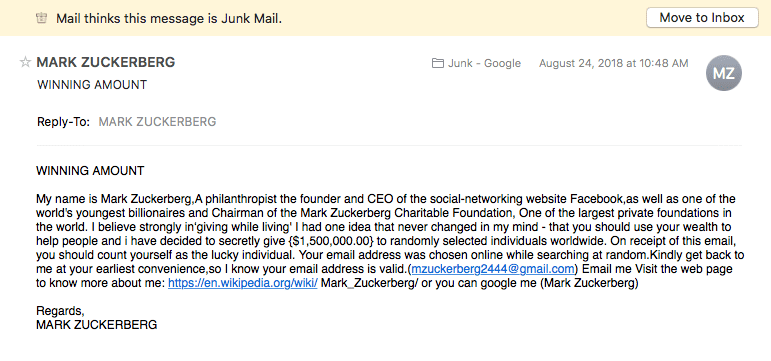Toggle the star flag beside sender name

25,62
